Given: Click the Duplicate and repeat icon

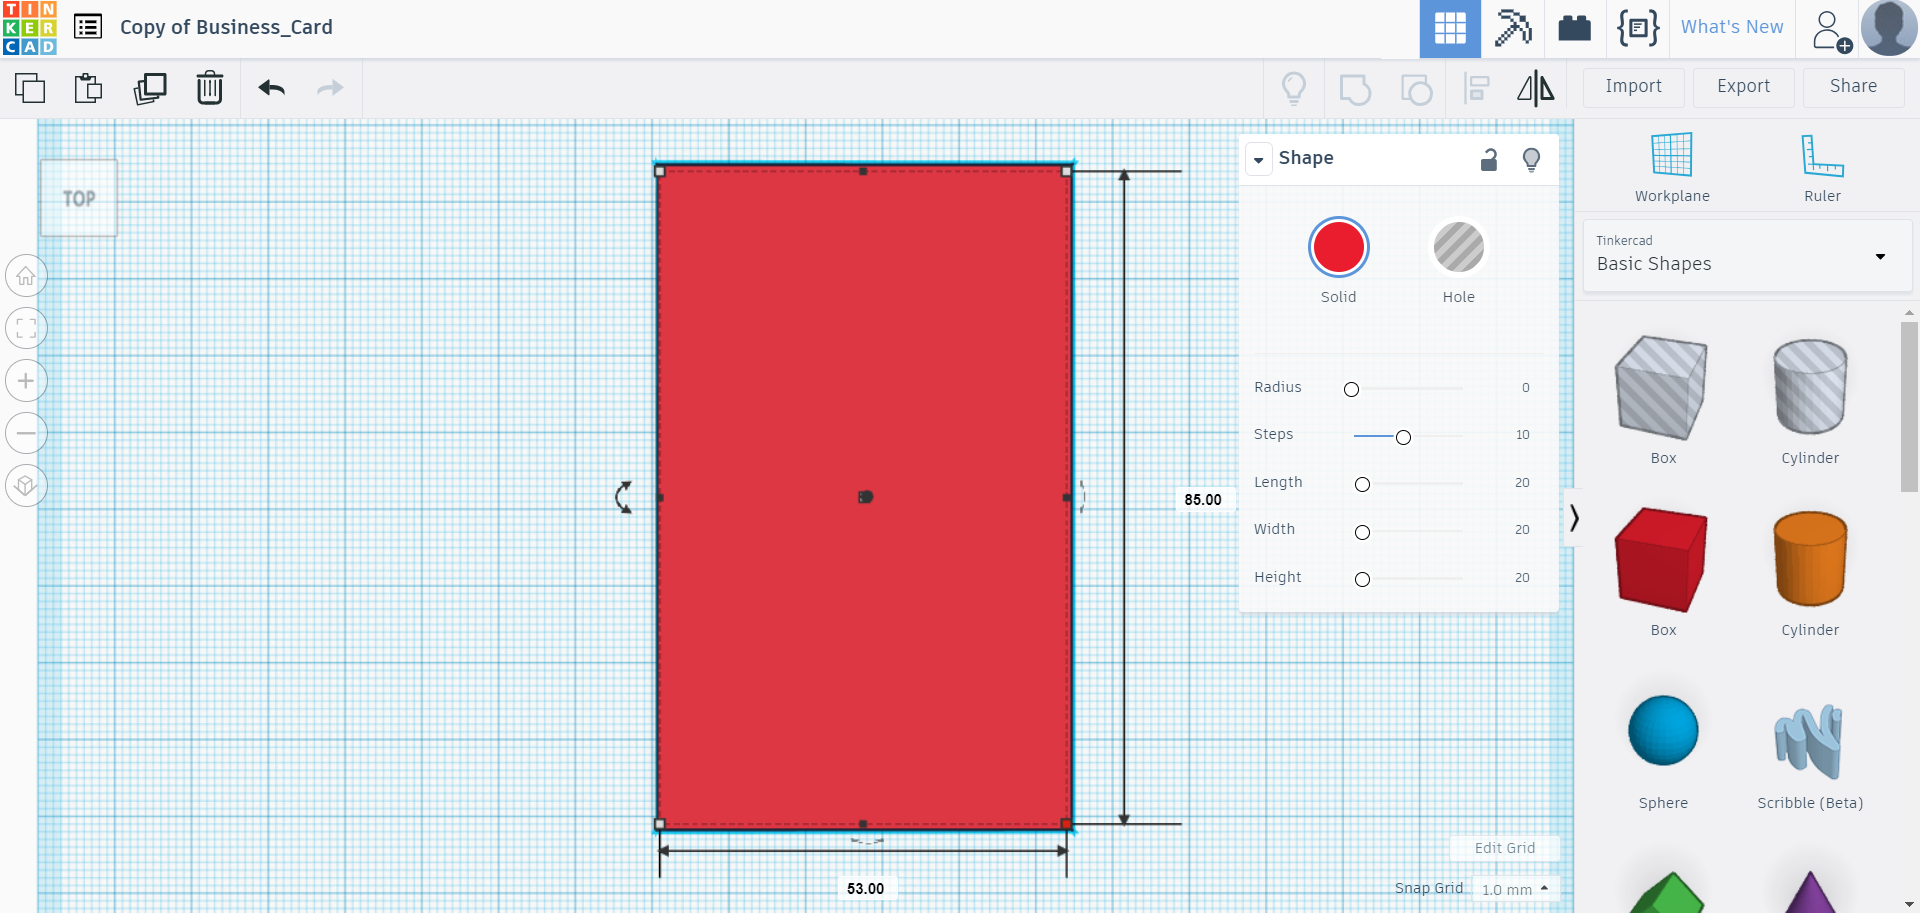Looking at the screenshot, I should click(x=150, y=88).
